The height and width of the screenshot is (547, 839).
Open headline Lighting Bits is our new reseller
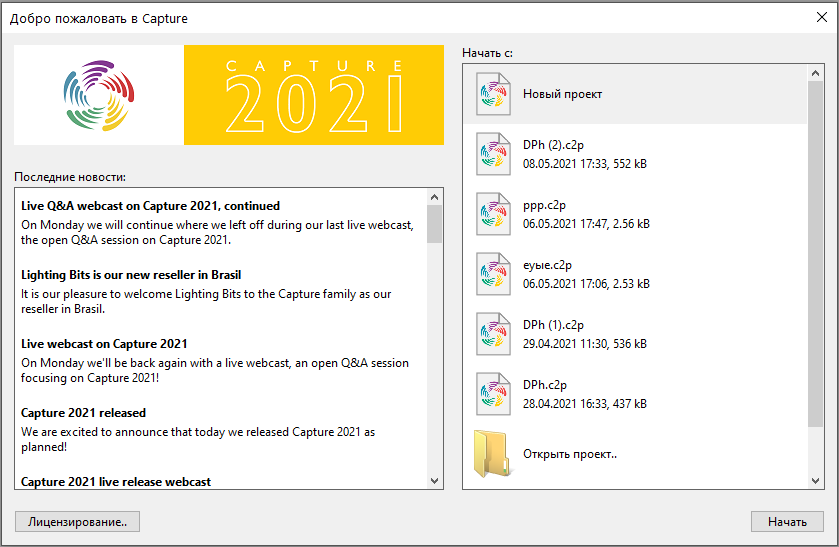coord(131,275)
